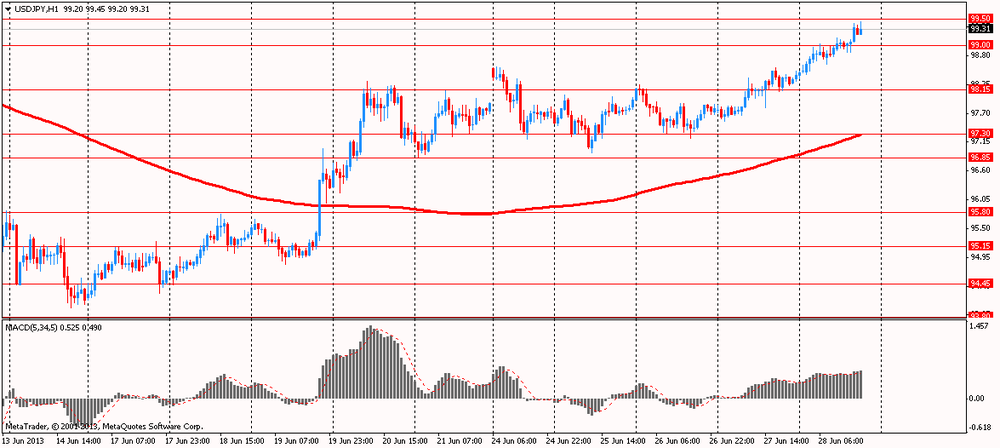This screenshot has width=1000, height=448.
Task: Click the 20 Jun 15:00 time label
Action: (407, 440)
